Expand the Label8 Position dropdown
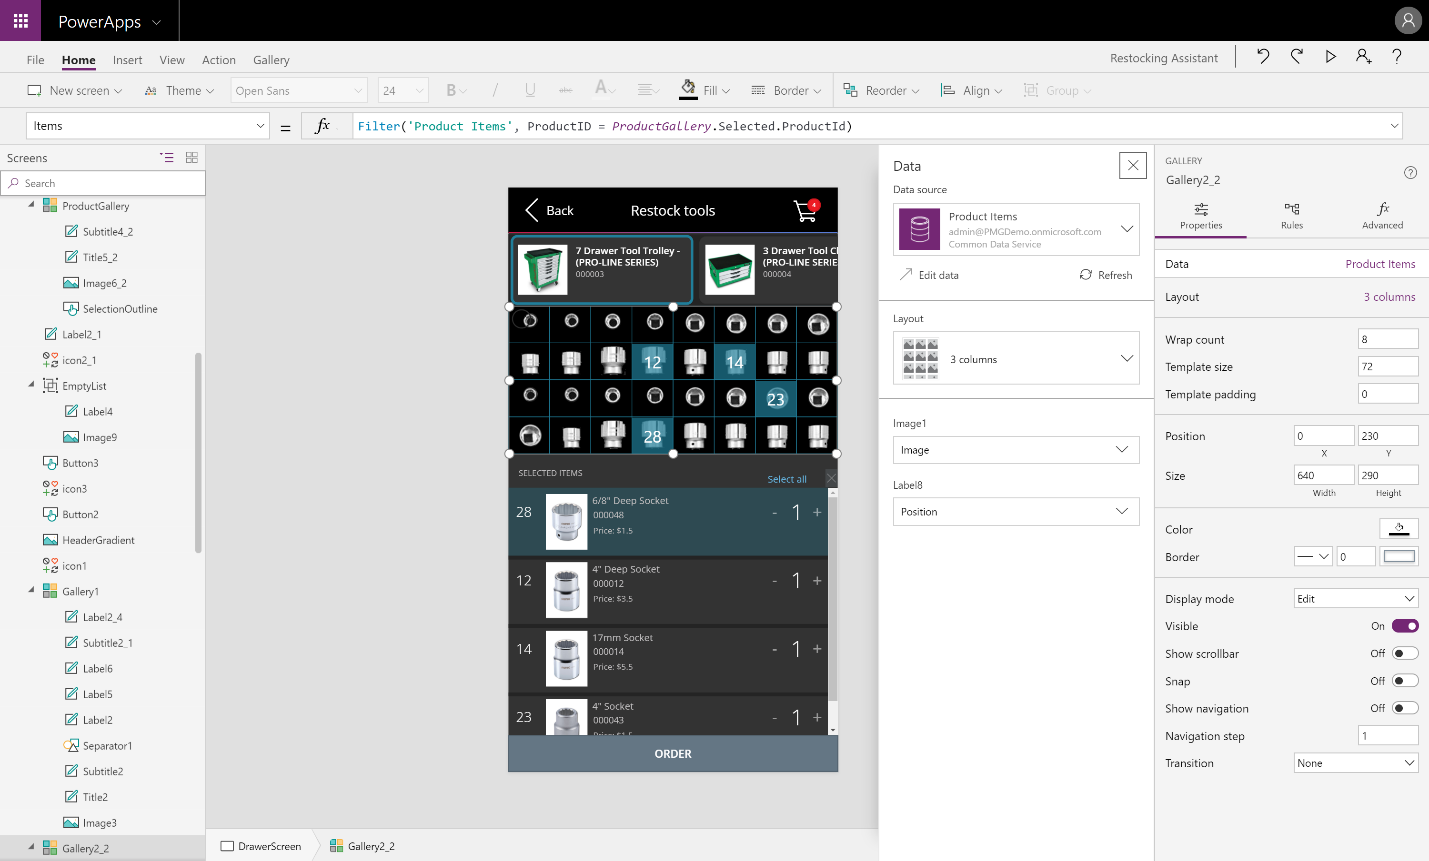Screen dimensions: 1429x861 tap(1015, 512)
